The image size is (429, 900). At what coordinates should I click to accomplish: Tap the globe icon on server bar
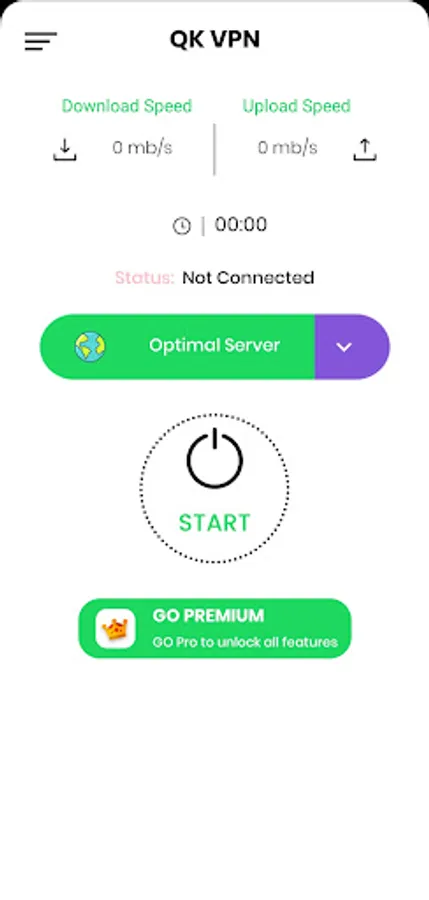tap(90, 347)
